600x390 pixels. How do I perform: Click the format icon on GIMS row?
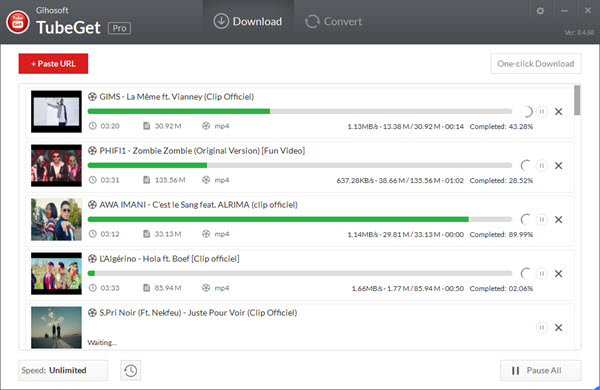[206, 126]
